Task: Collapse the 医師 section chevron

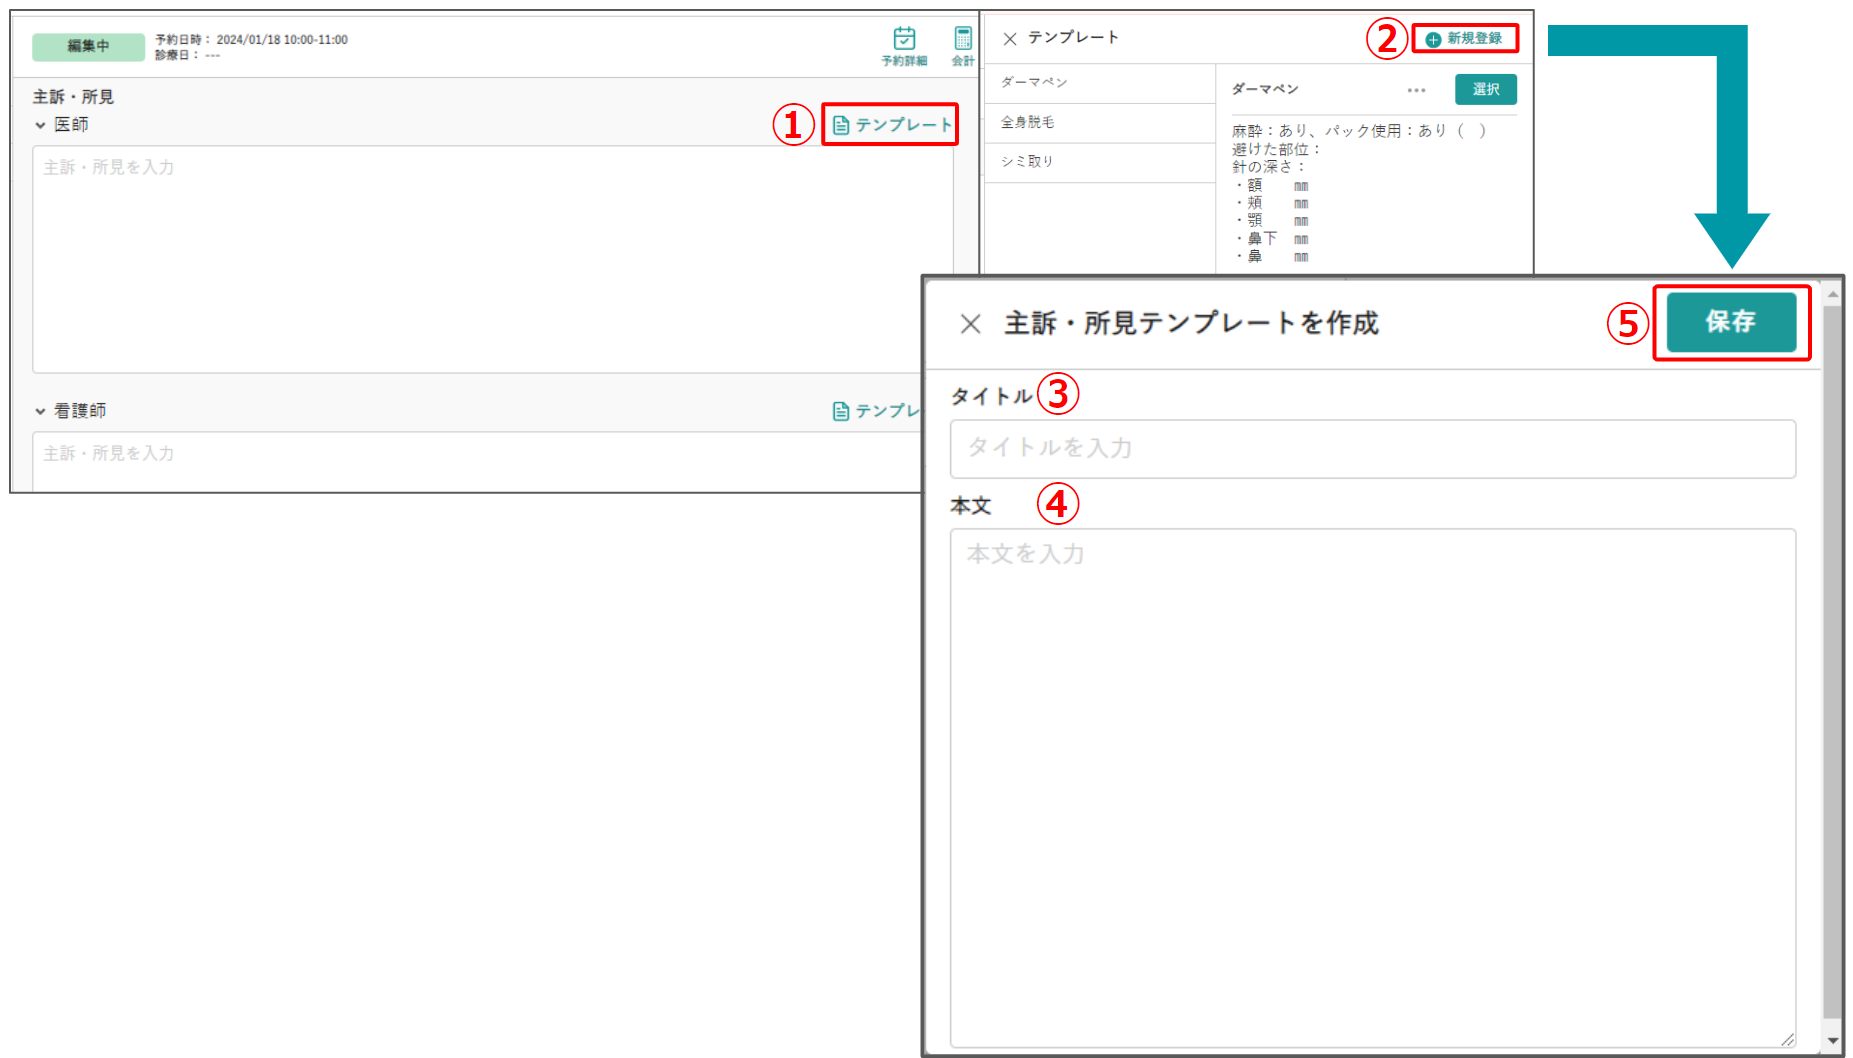Action: (40, 126)
